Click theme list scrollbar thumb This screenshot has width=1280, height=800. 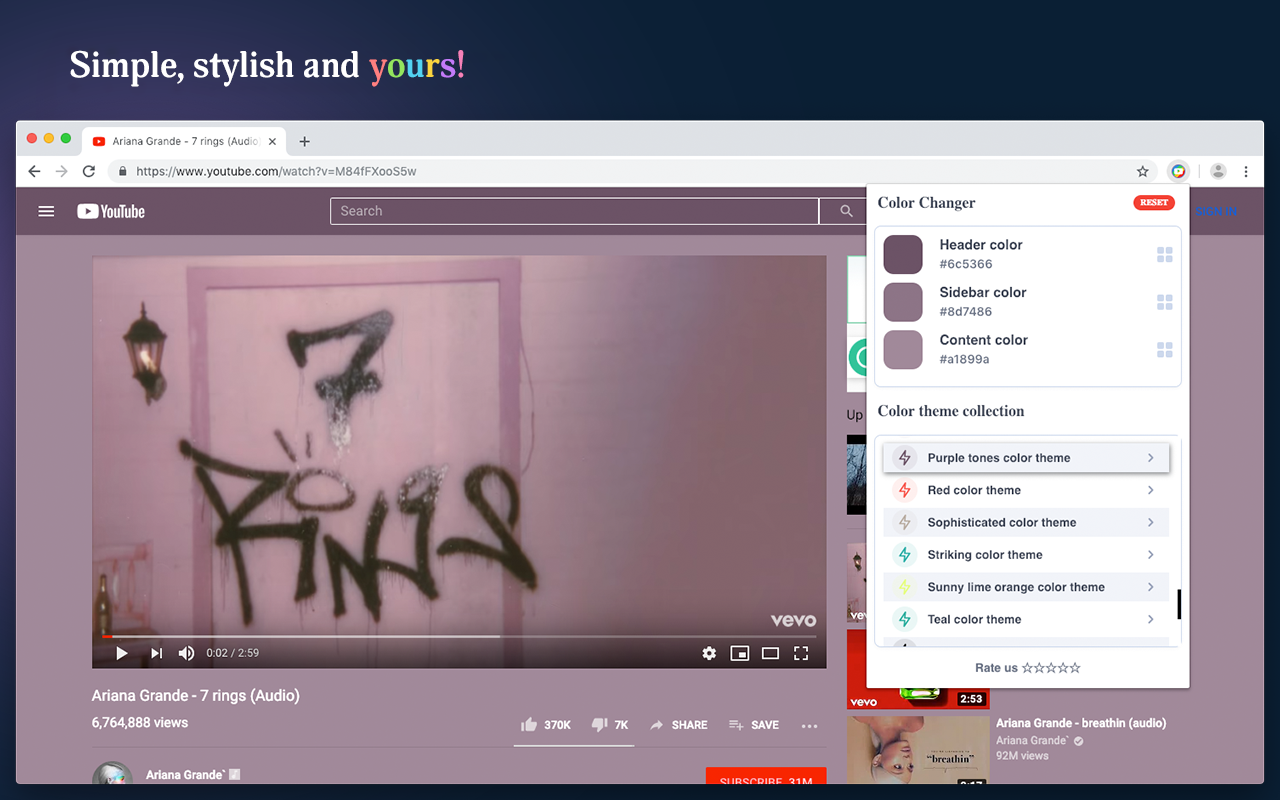(1179, 604)
